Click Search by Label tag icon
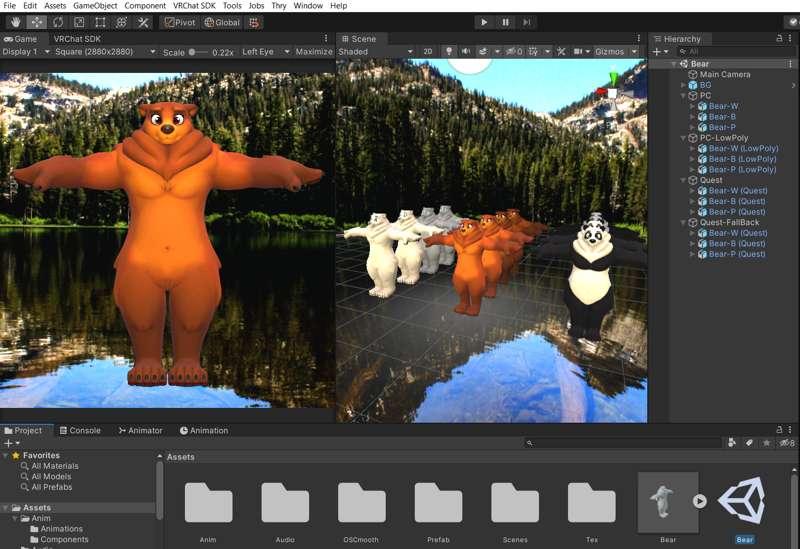 pyautogui.click(x=749, y=443)
